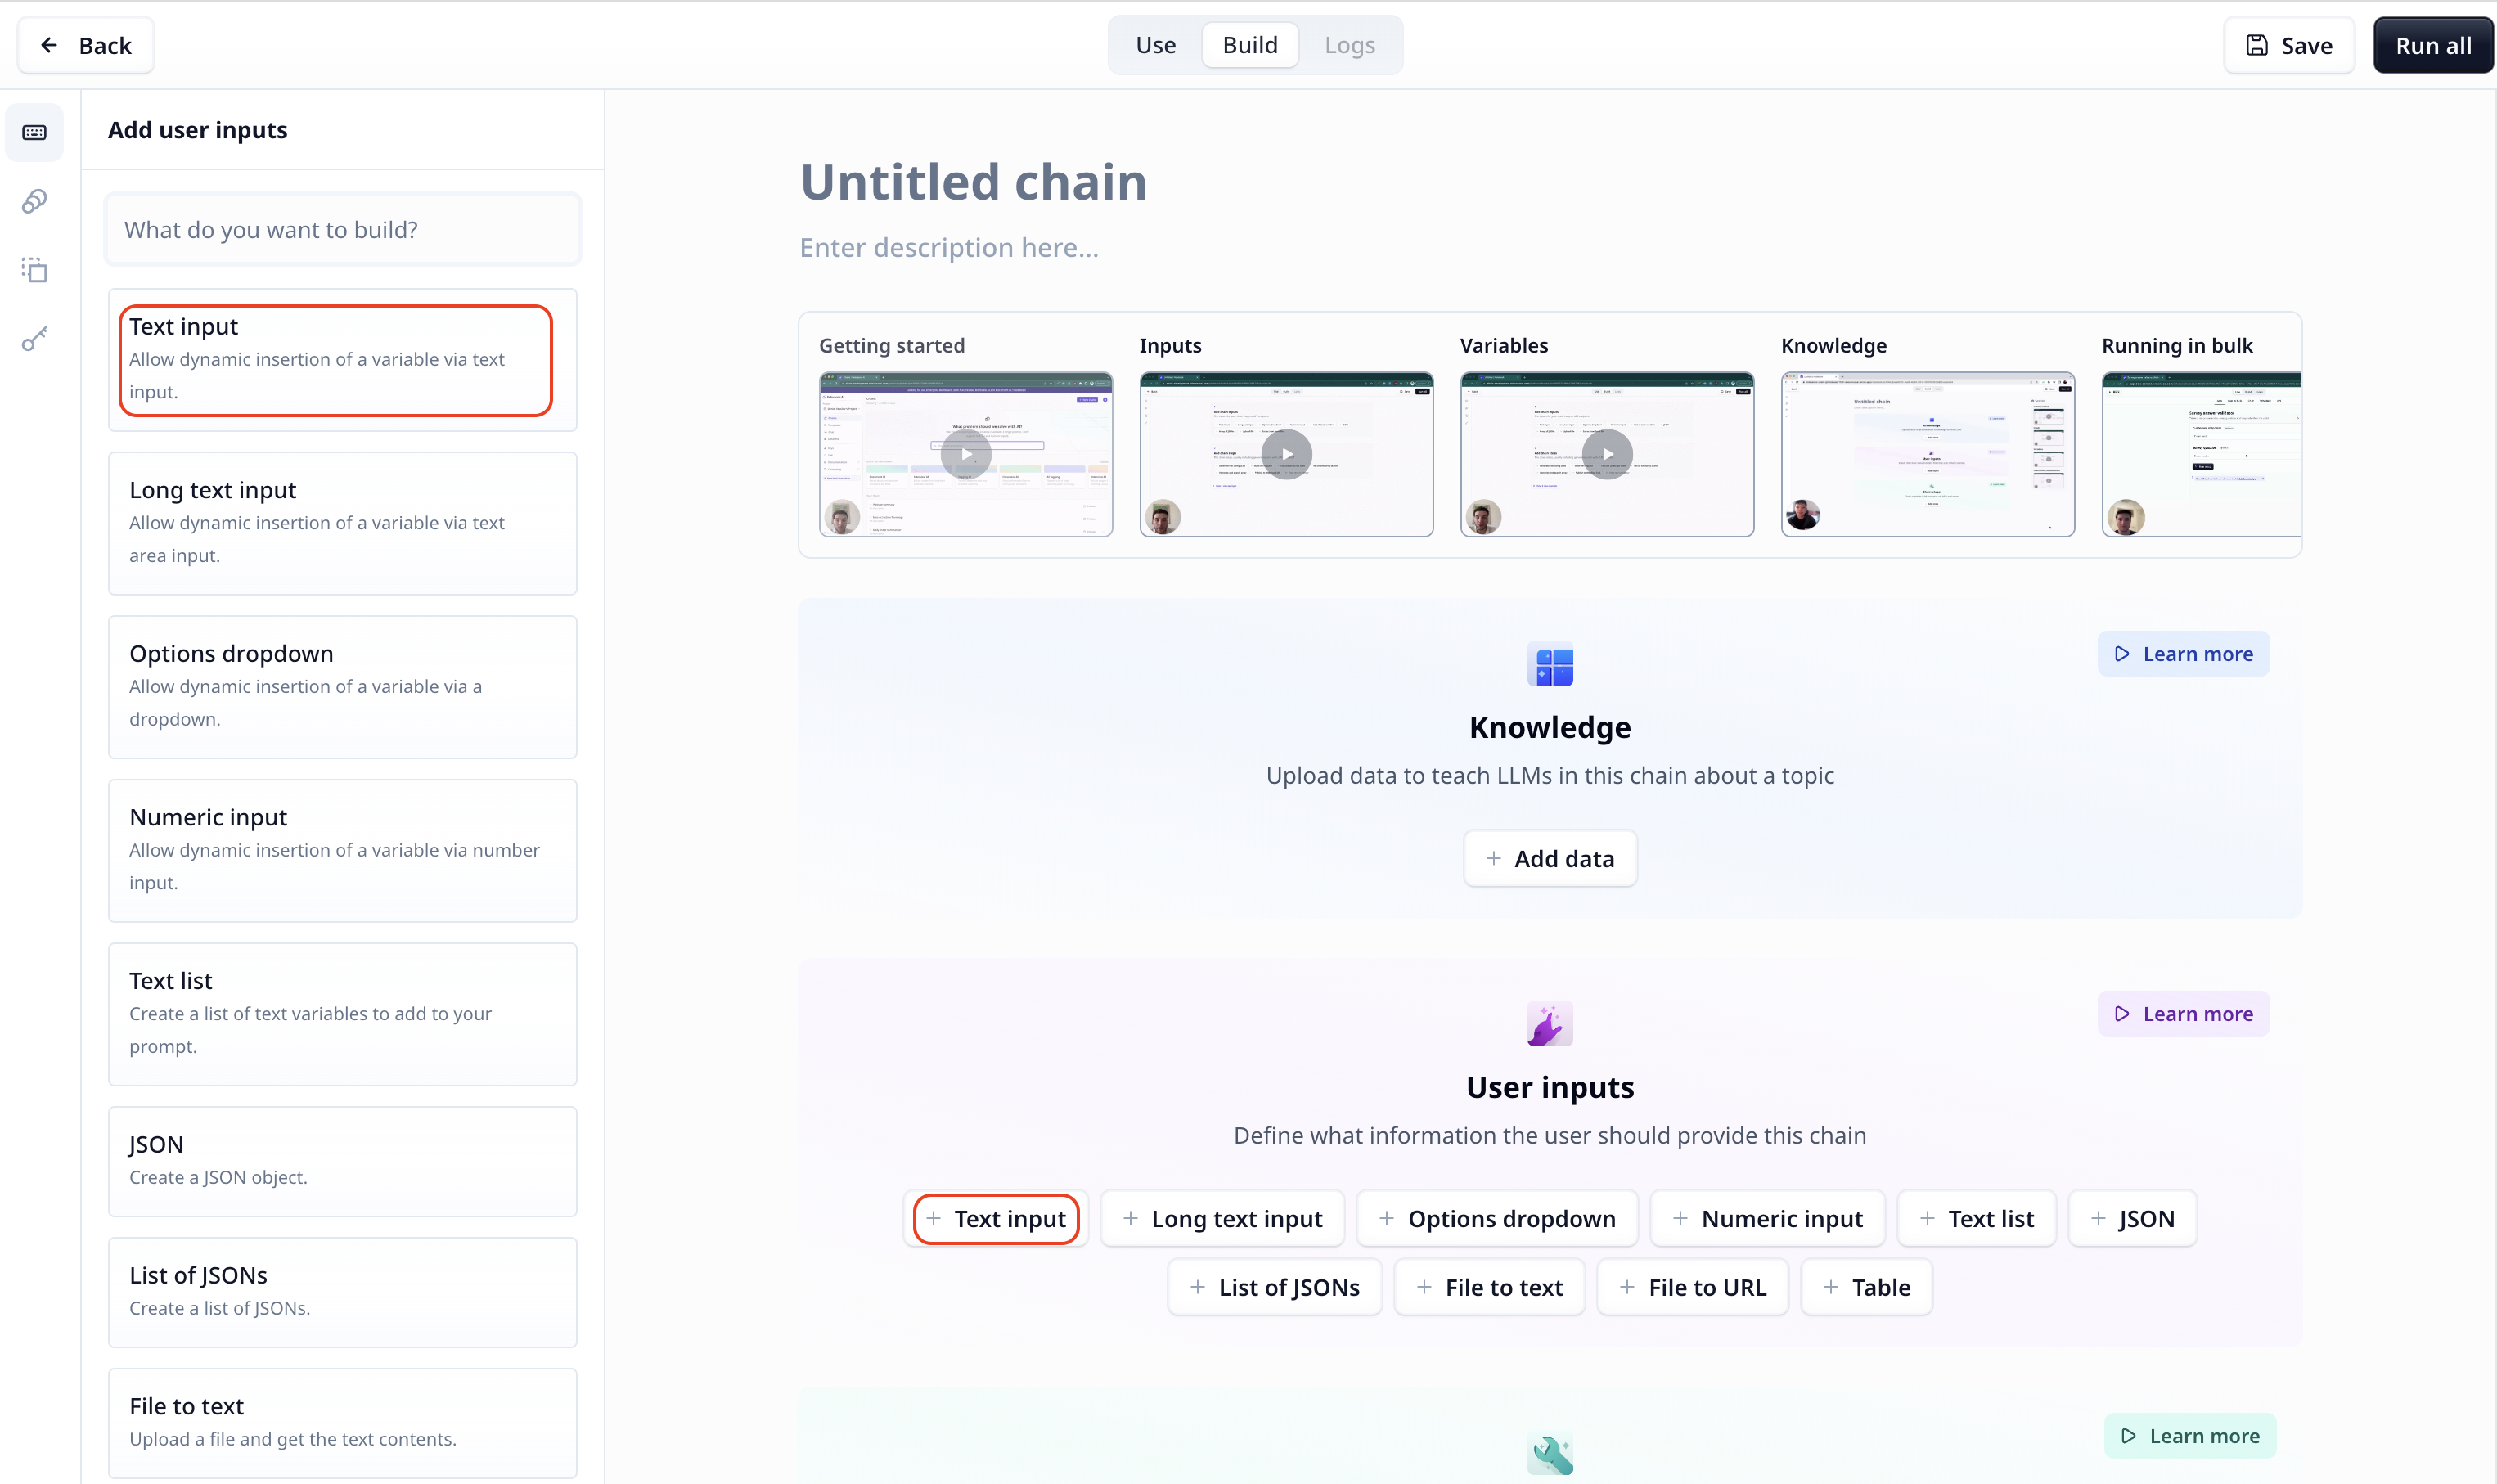Add a List of JSONs chip

pyautogui.click(x=1274, y=1287)
